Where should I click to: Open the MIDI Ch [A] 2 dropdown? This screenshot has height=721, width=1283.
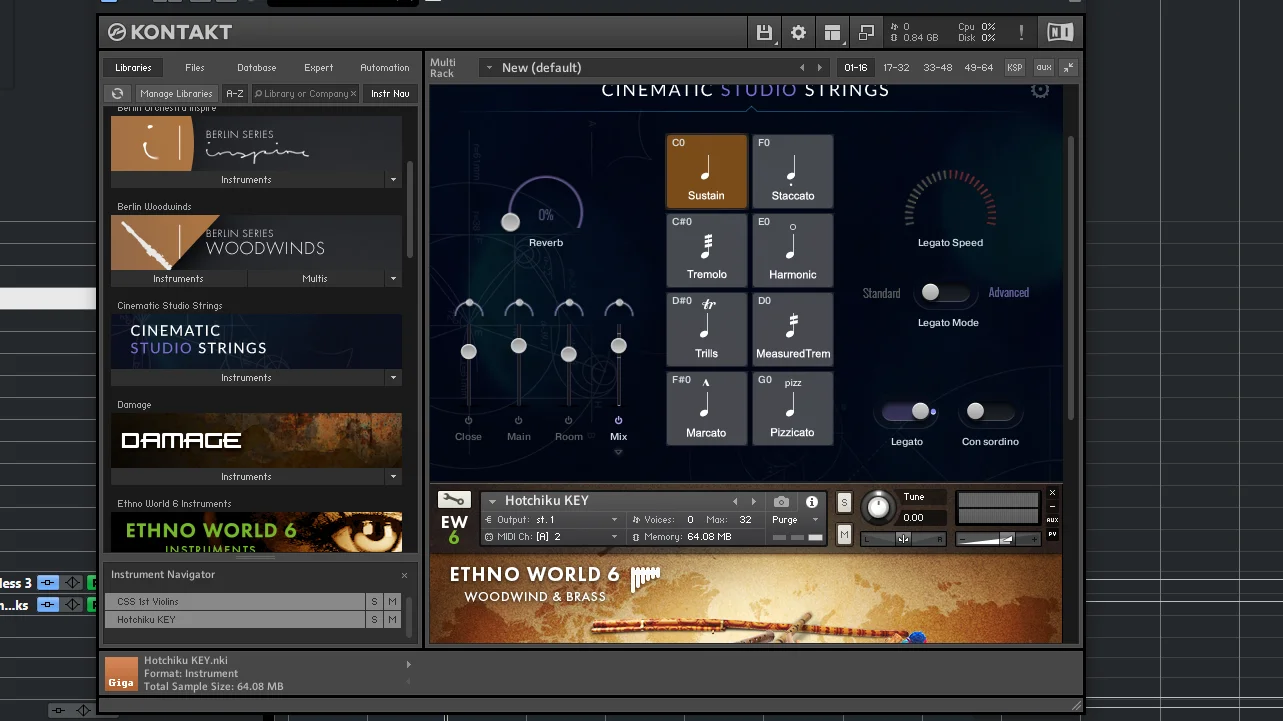pos(552,537)
